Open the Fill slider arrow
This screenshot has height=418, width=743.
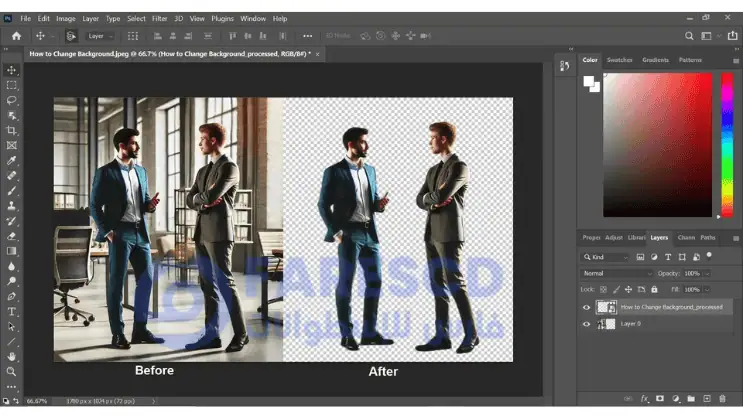[x=707, y=290]
